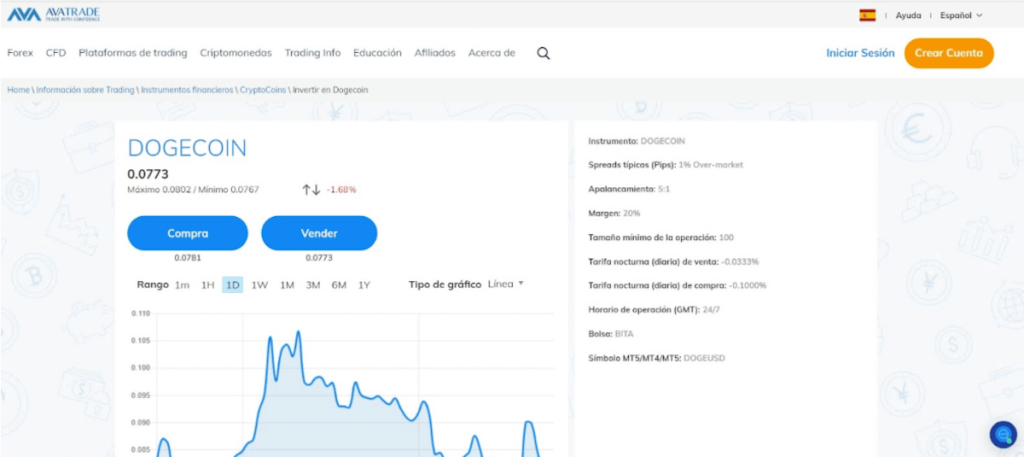
Task: Click Horario de operación 24/7 row
Action: [x=654, y=309]
